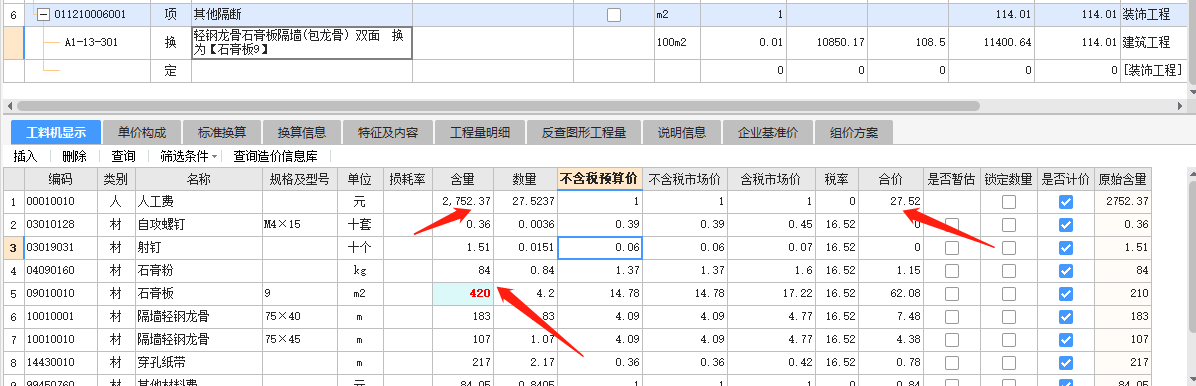
Task: Click the 27.5237 数量 cell
Action: (525, 202)
